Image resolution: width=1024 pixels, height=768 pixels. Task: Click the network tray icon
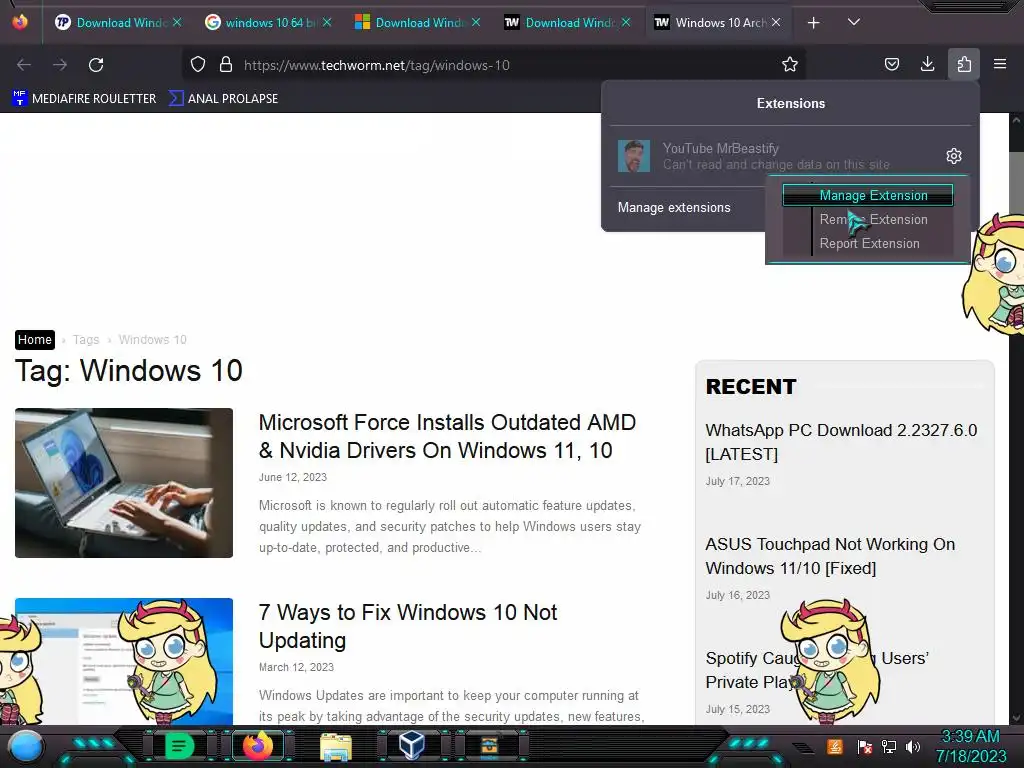pos(888,746)
